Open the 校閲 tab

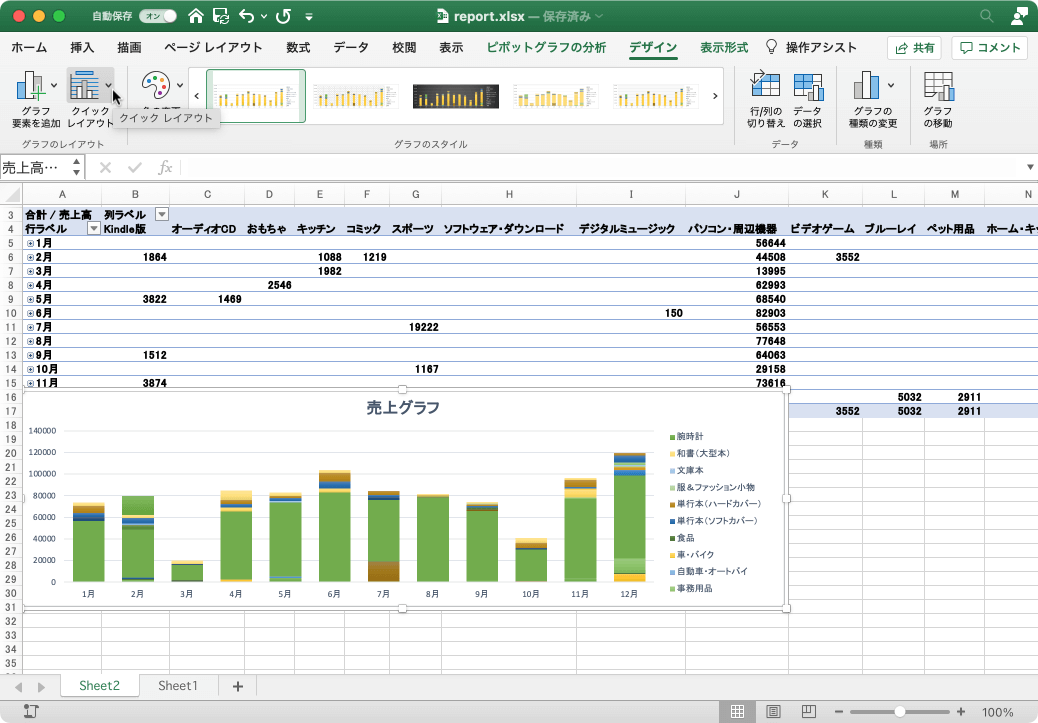pyautogui.click(x=404, y=47)
